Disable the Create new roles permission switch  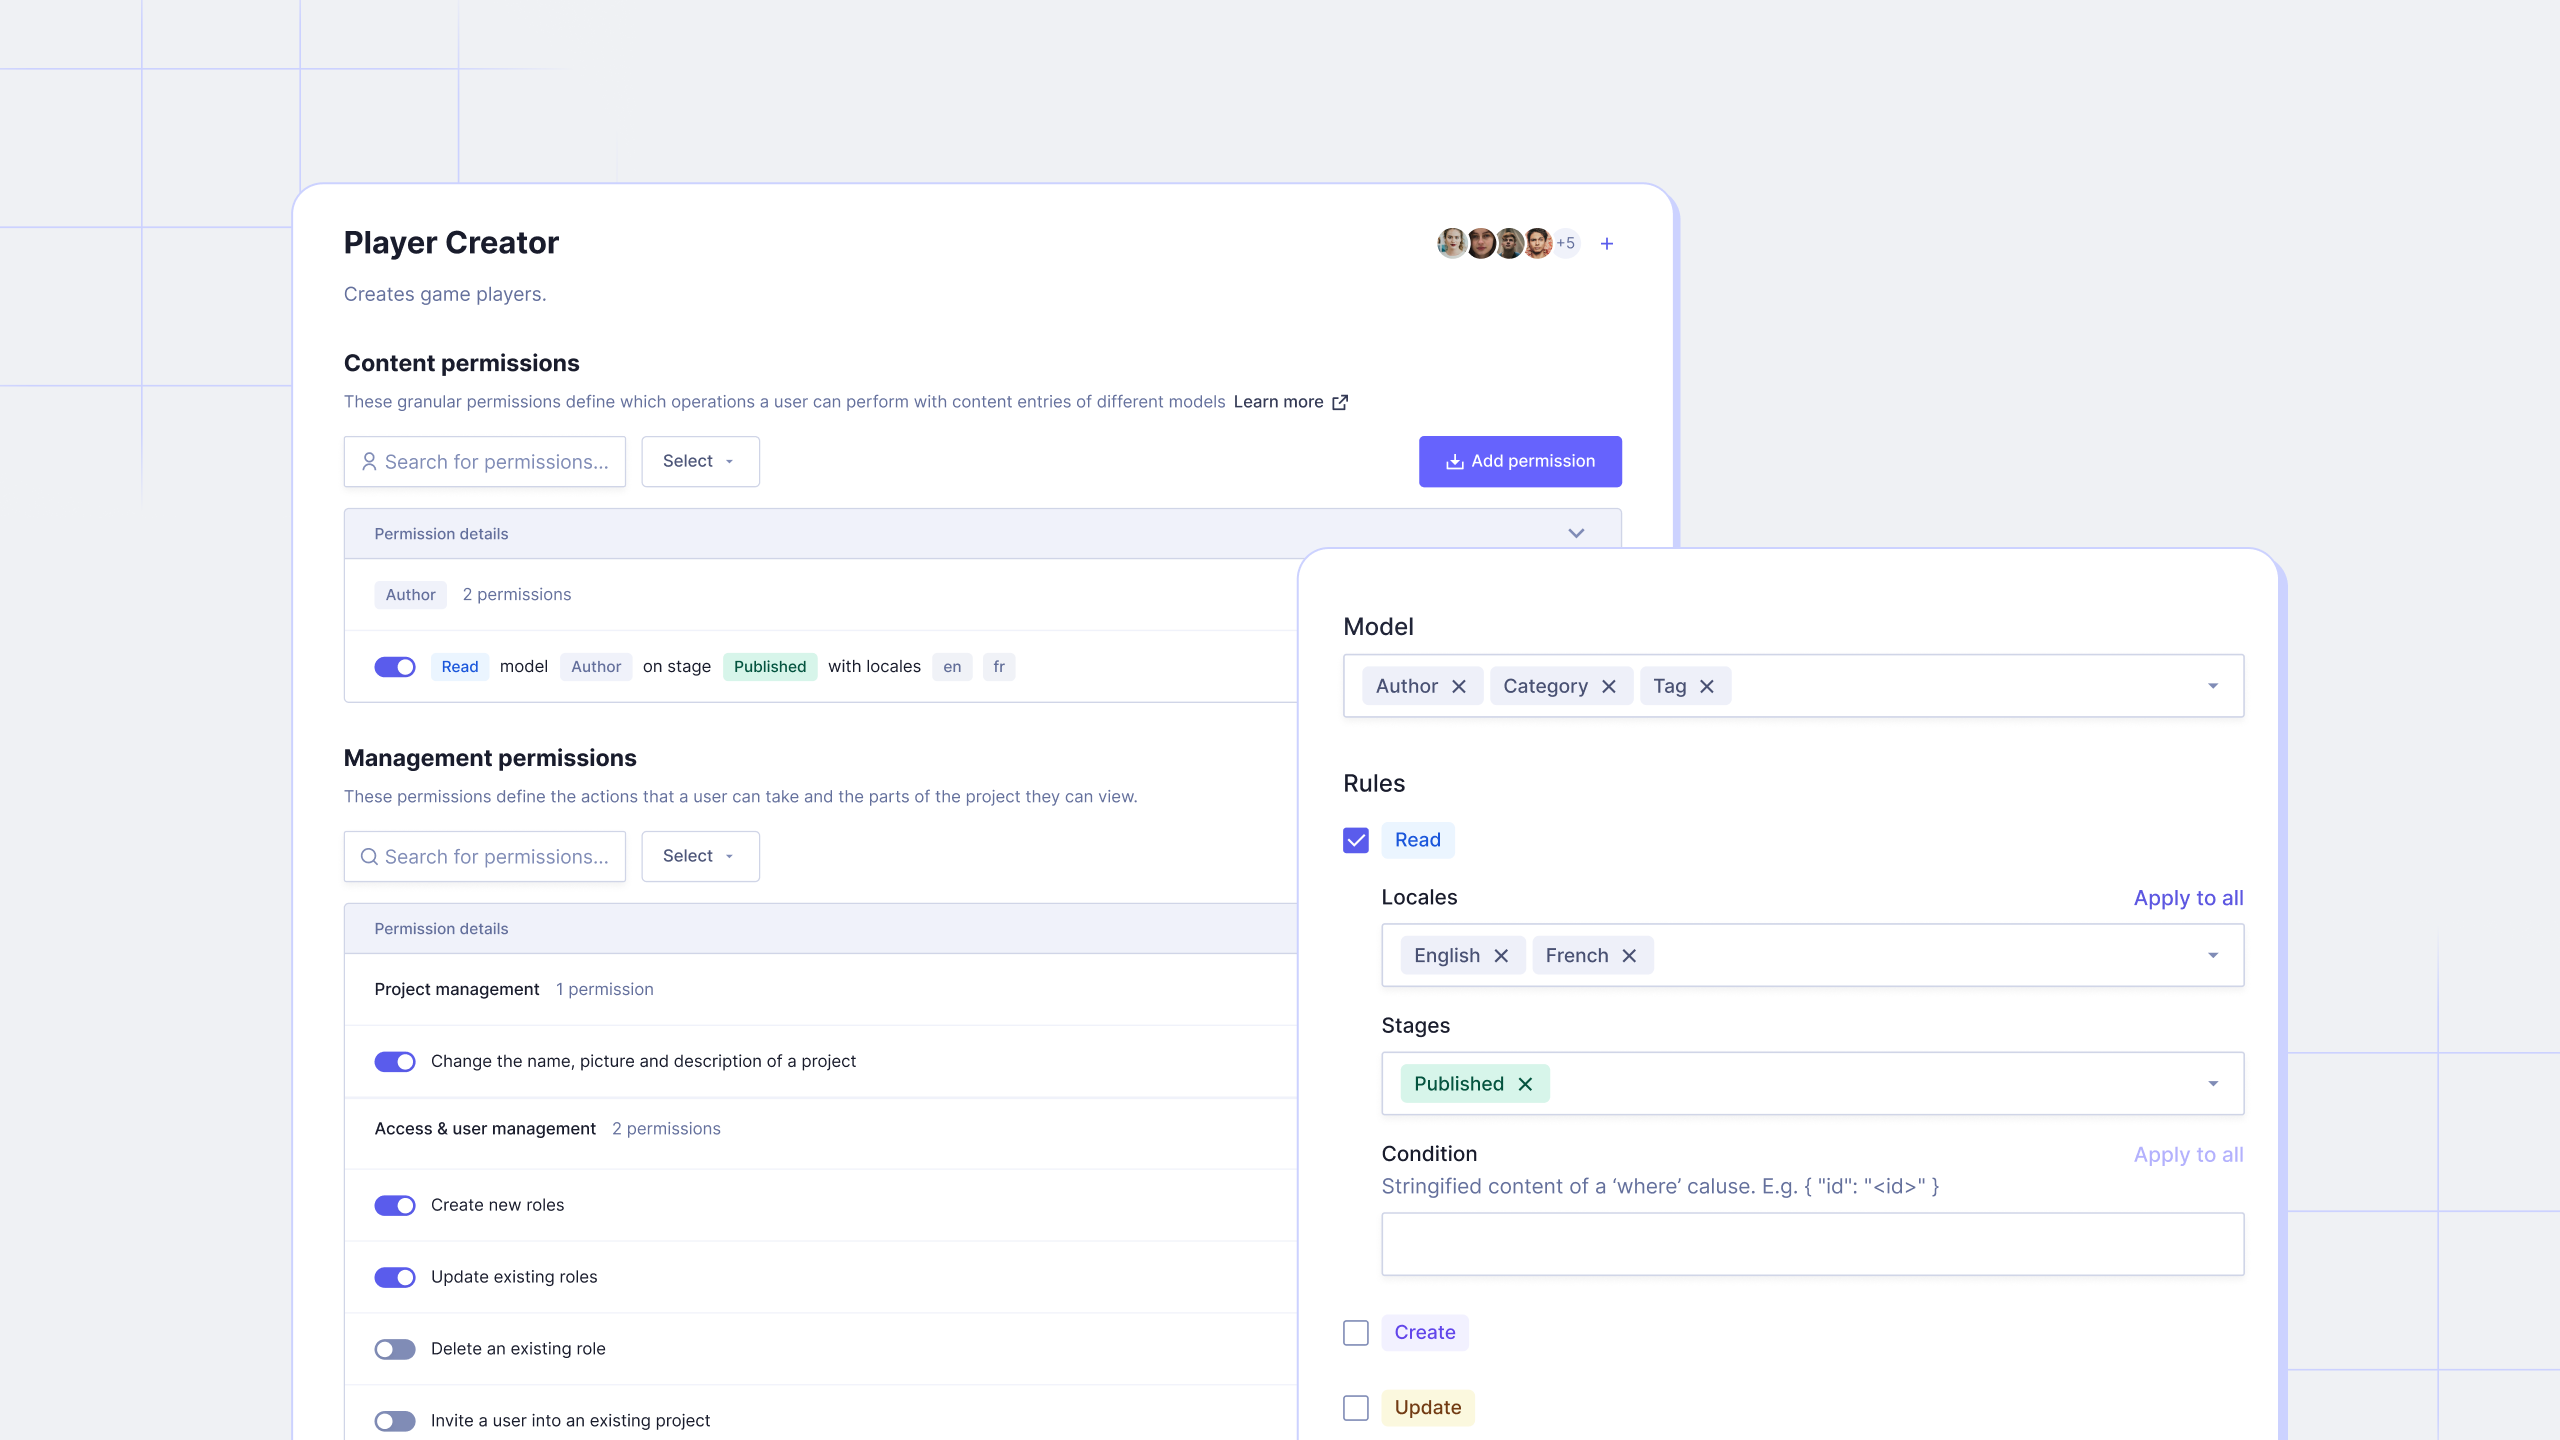394,1204
